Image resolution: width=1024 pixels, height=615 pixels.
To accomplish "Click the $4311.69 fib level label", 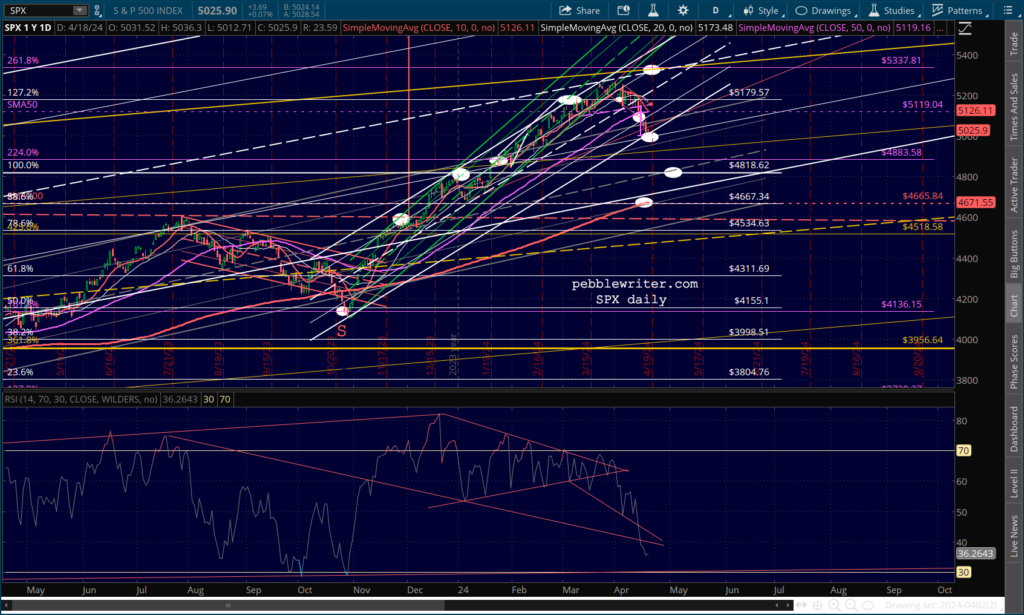I will 749,268.
